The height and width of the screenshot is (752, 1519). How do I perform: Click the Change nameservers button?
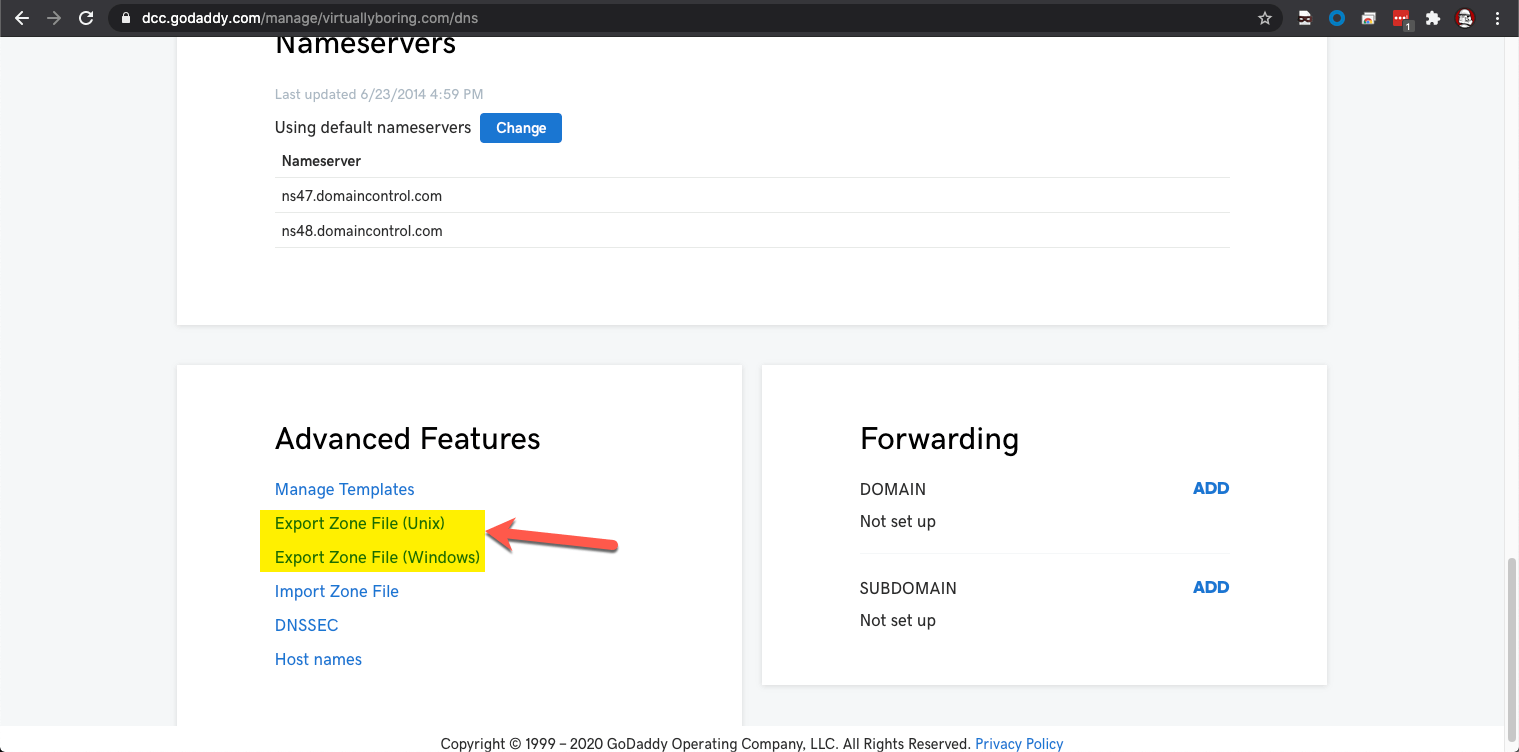pos(520,127)
